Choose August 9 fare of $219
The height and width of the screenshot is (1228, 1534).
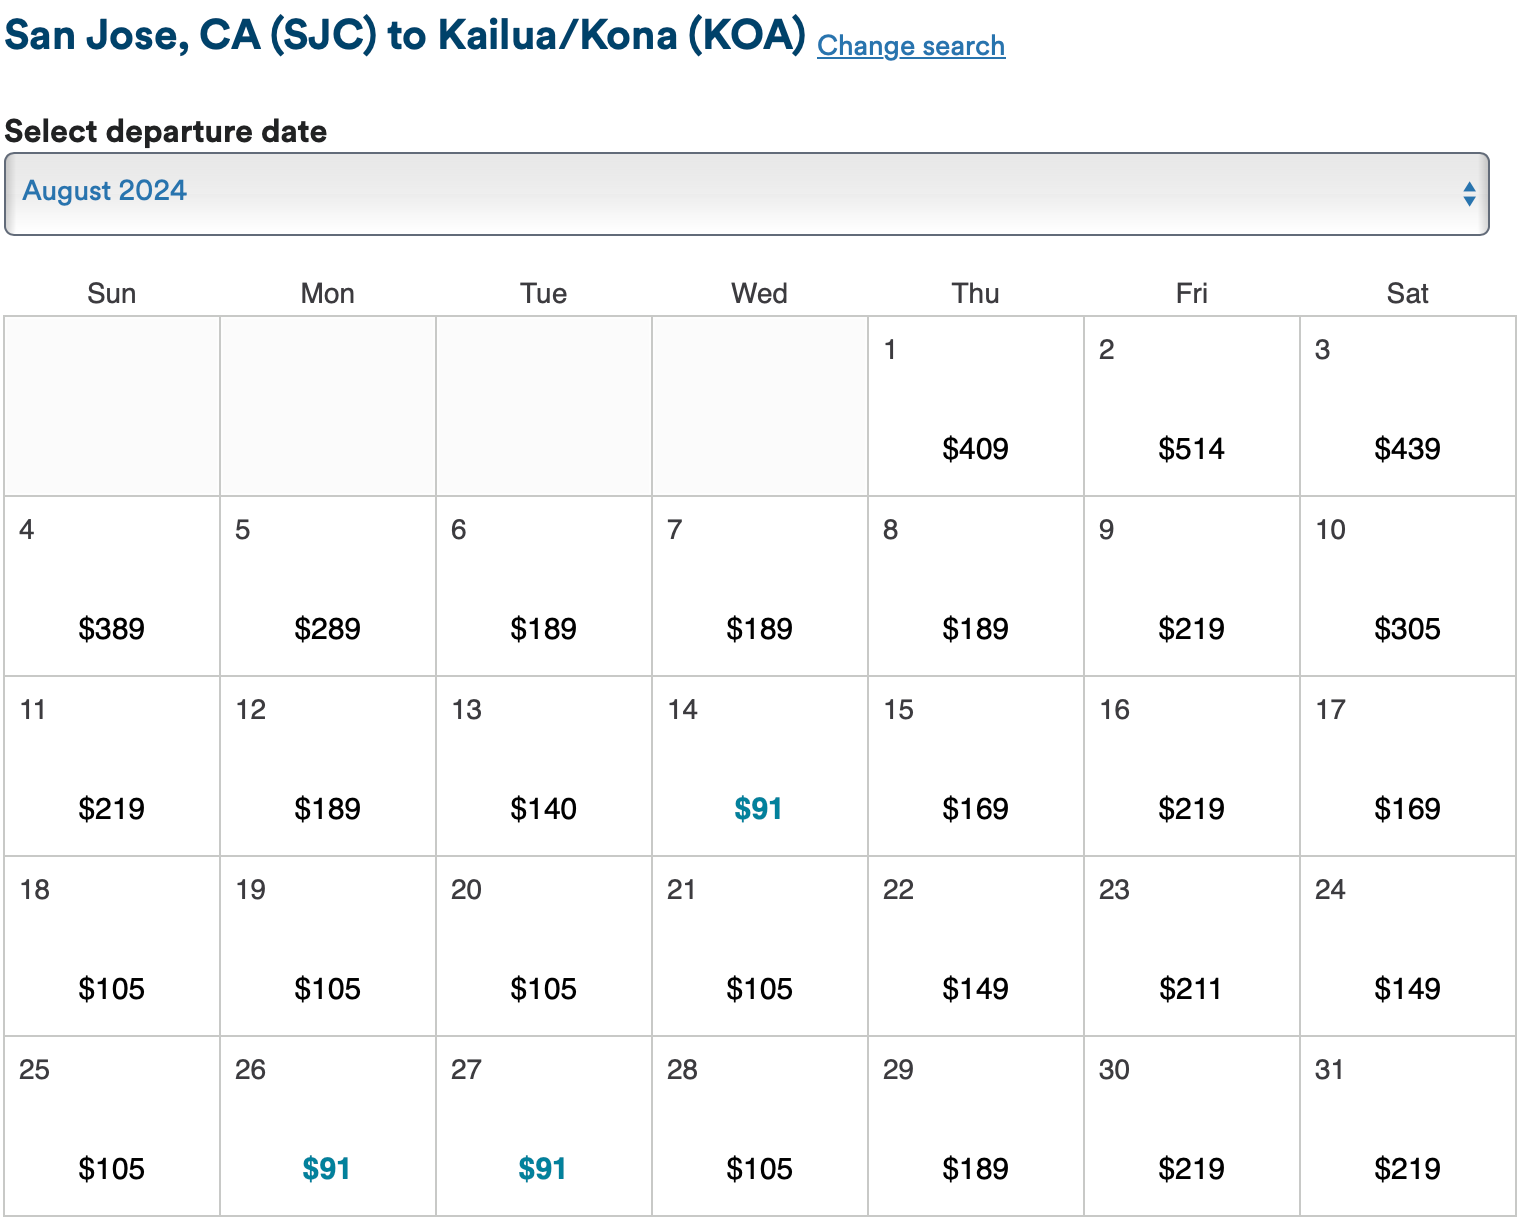pos(1191,628)
